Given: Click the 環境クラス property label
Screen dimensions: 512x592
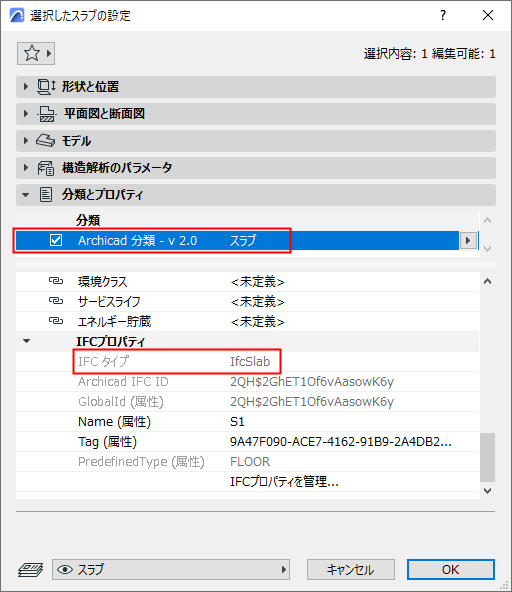Looking at the screenshot, I should pos(103,282).
